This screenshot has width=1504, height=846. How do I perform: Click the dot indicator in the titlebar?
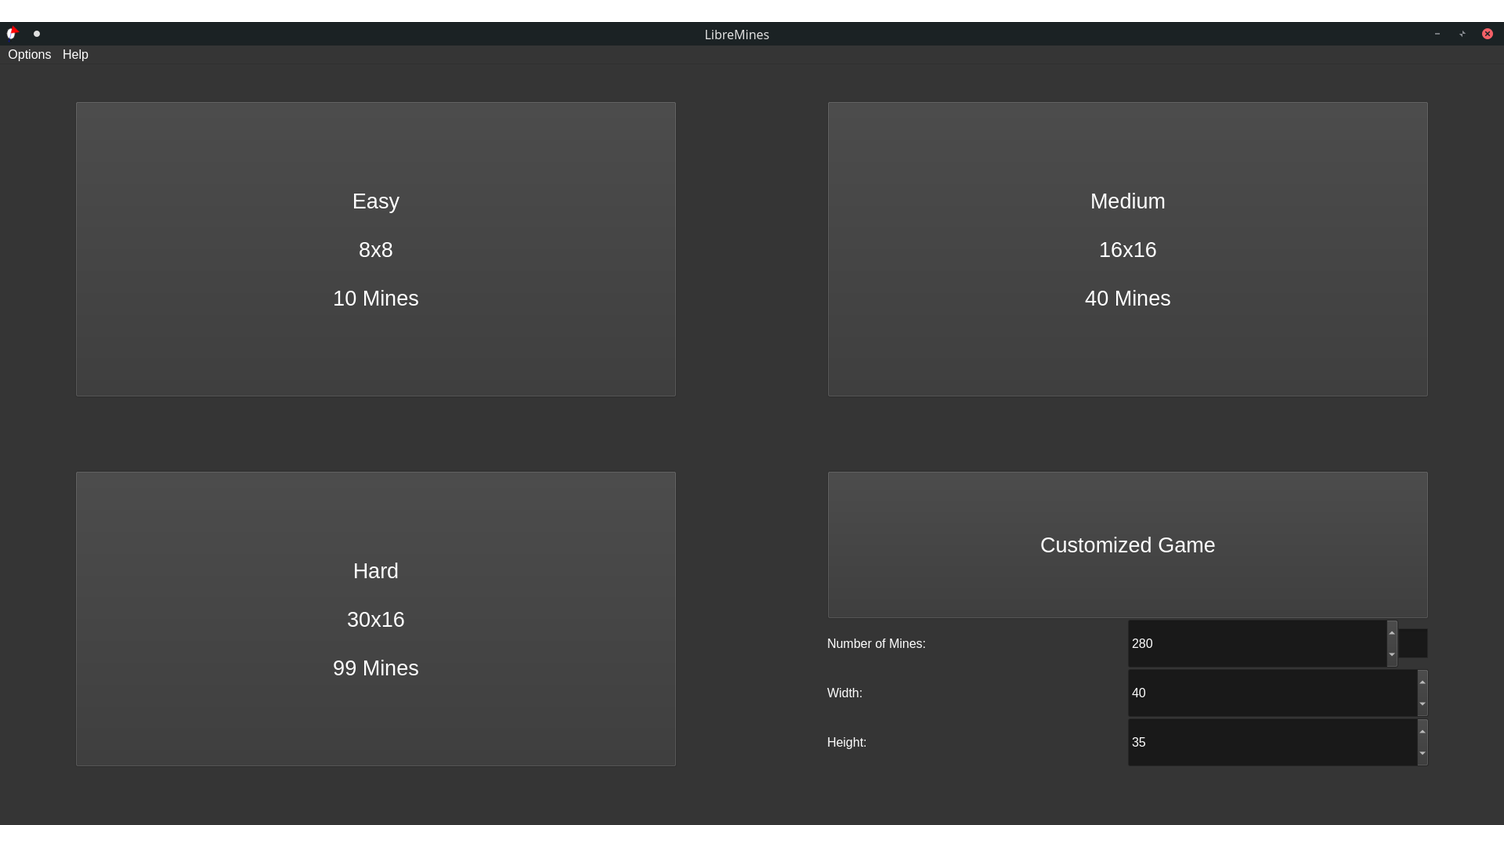coord(36,33)
